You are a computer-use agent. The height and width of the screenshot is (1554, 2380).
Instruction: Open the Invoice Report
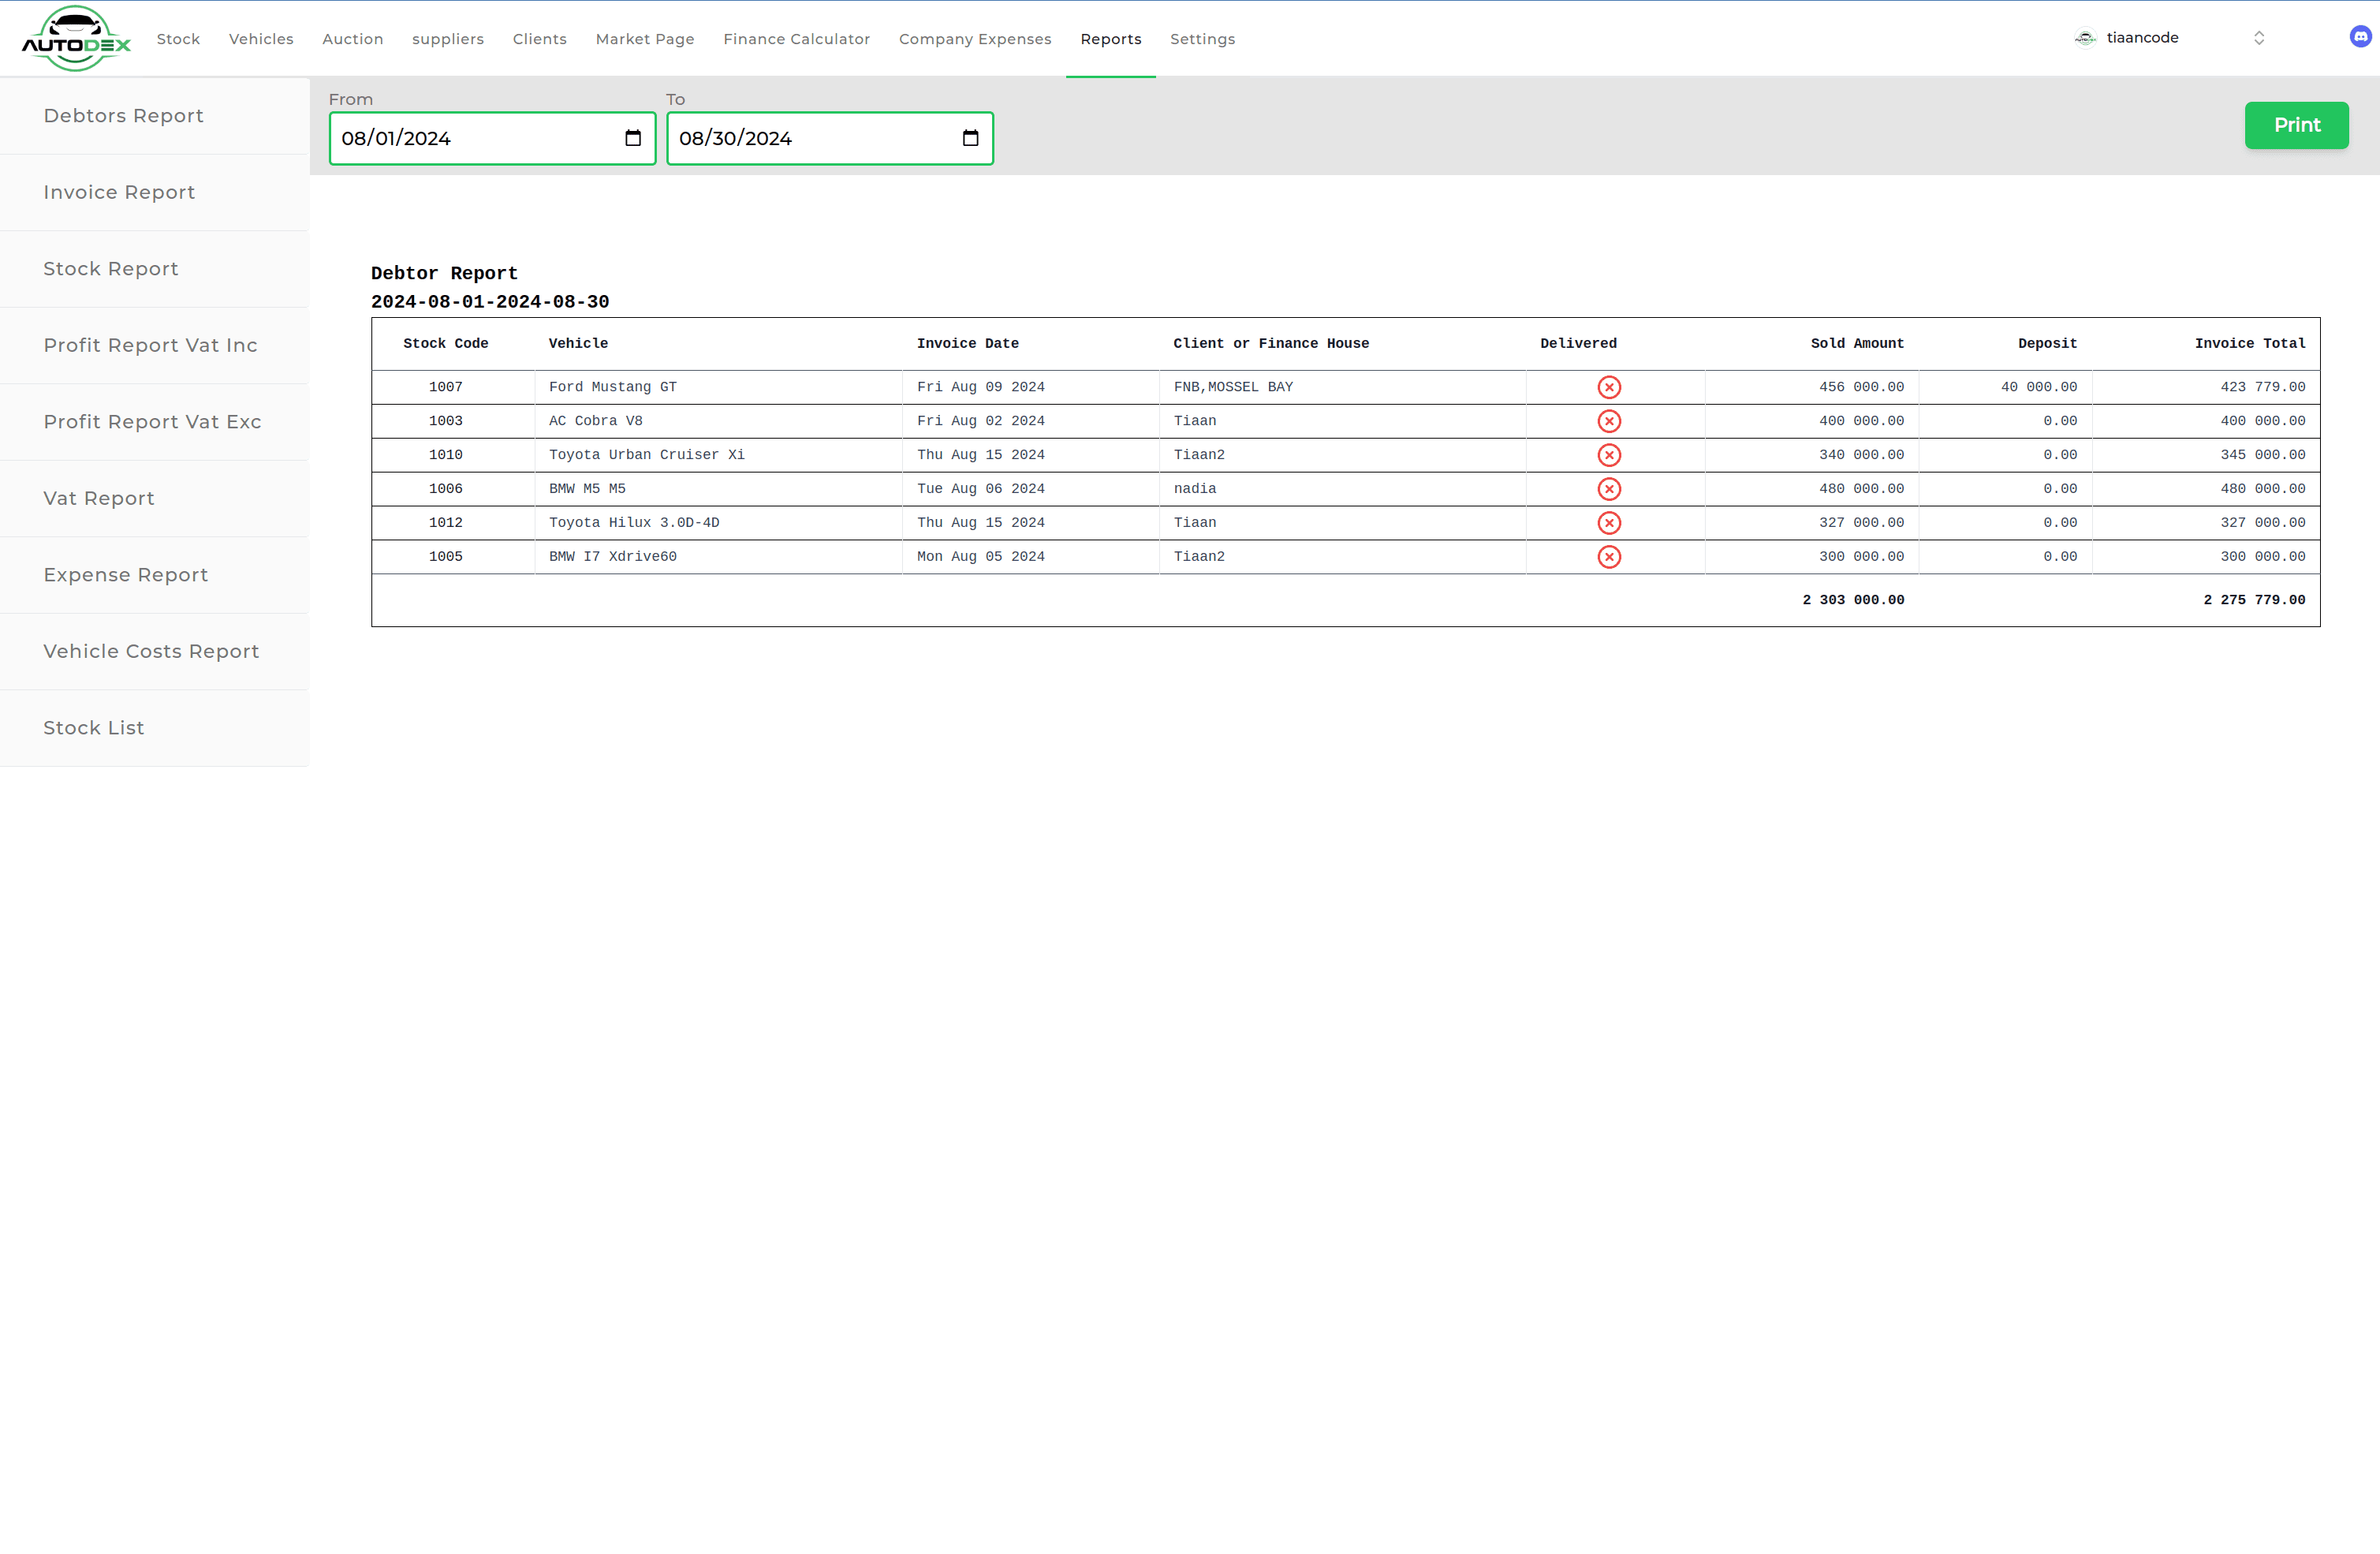click(x=155, y=192)
